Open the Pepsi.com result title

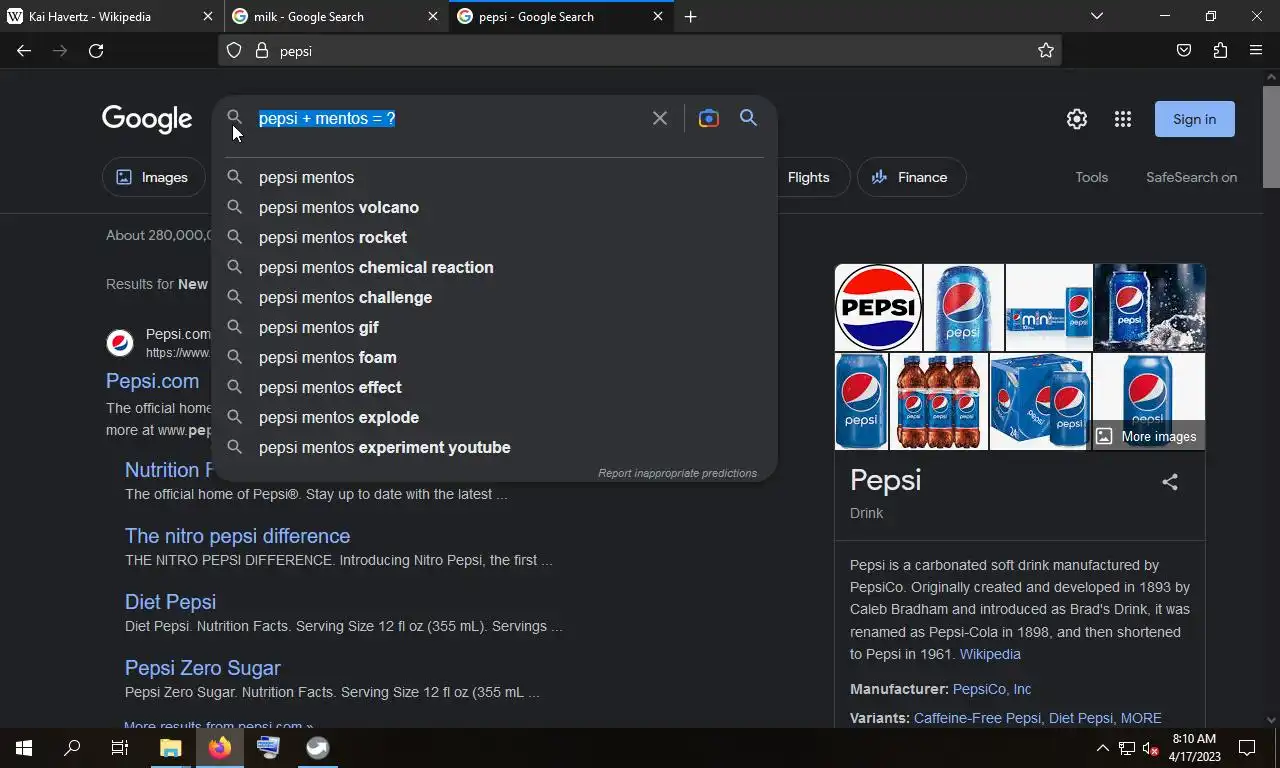(x=152, y=381)
